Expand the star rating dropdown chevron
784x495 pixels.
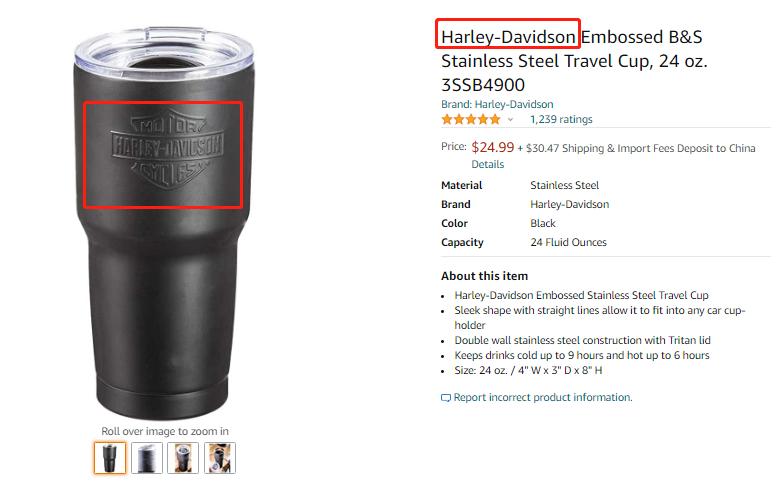(x=510, y=120)
